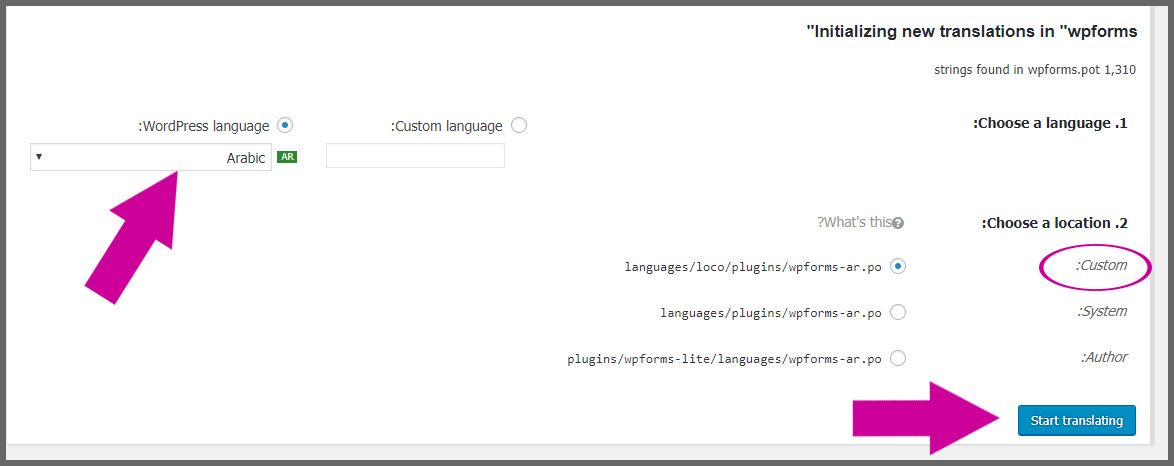
Task: Click the green AR language badge
Action: tap(287, 157)
